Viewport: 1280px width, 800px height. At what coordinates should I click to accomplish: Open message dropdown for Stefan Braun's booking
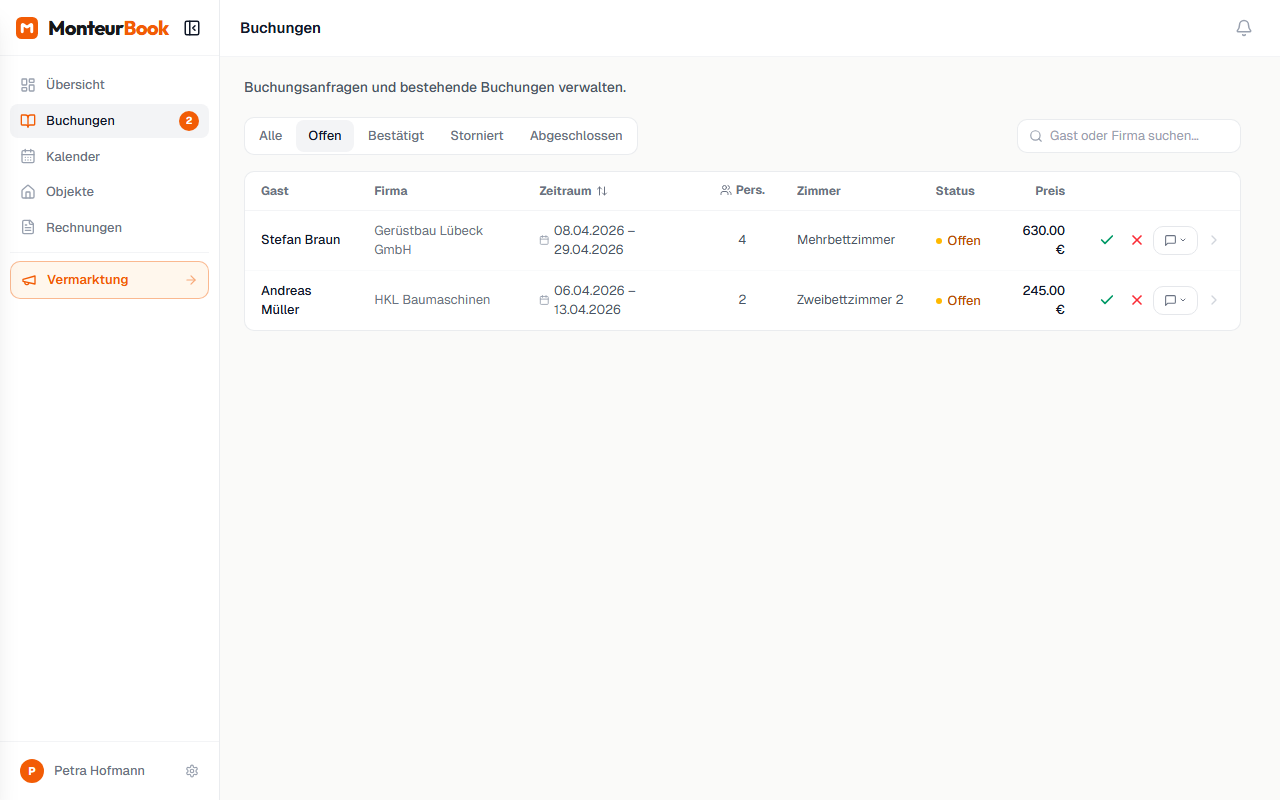point(1175,240)
